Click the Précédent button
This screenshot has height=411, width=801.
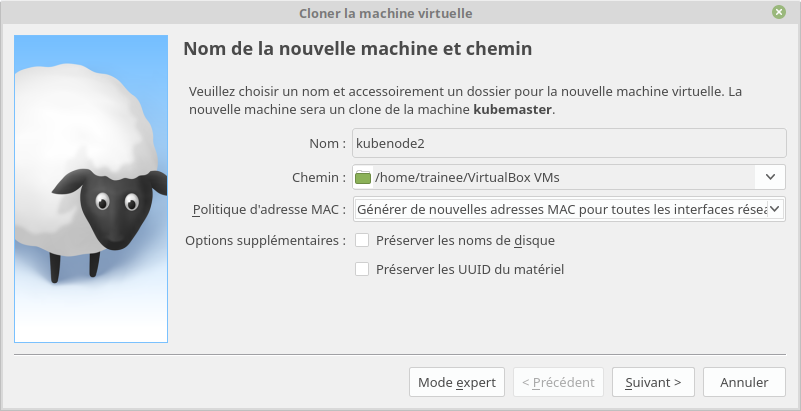[x=558, y=382]
